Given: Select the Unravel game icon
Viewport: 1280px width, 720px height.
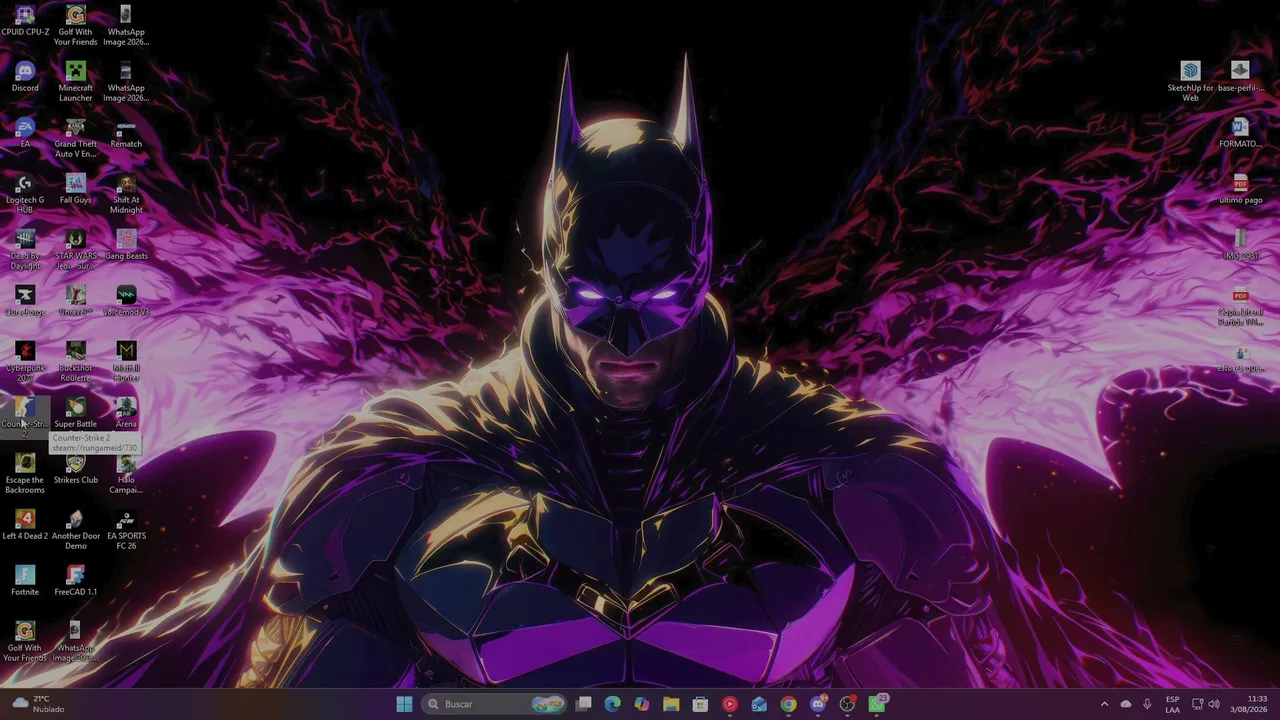Looking at the screenshot, I should click(x=75, y=302).
